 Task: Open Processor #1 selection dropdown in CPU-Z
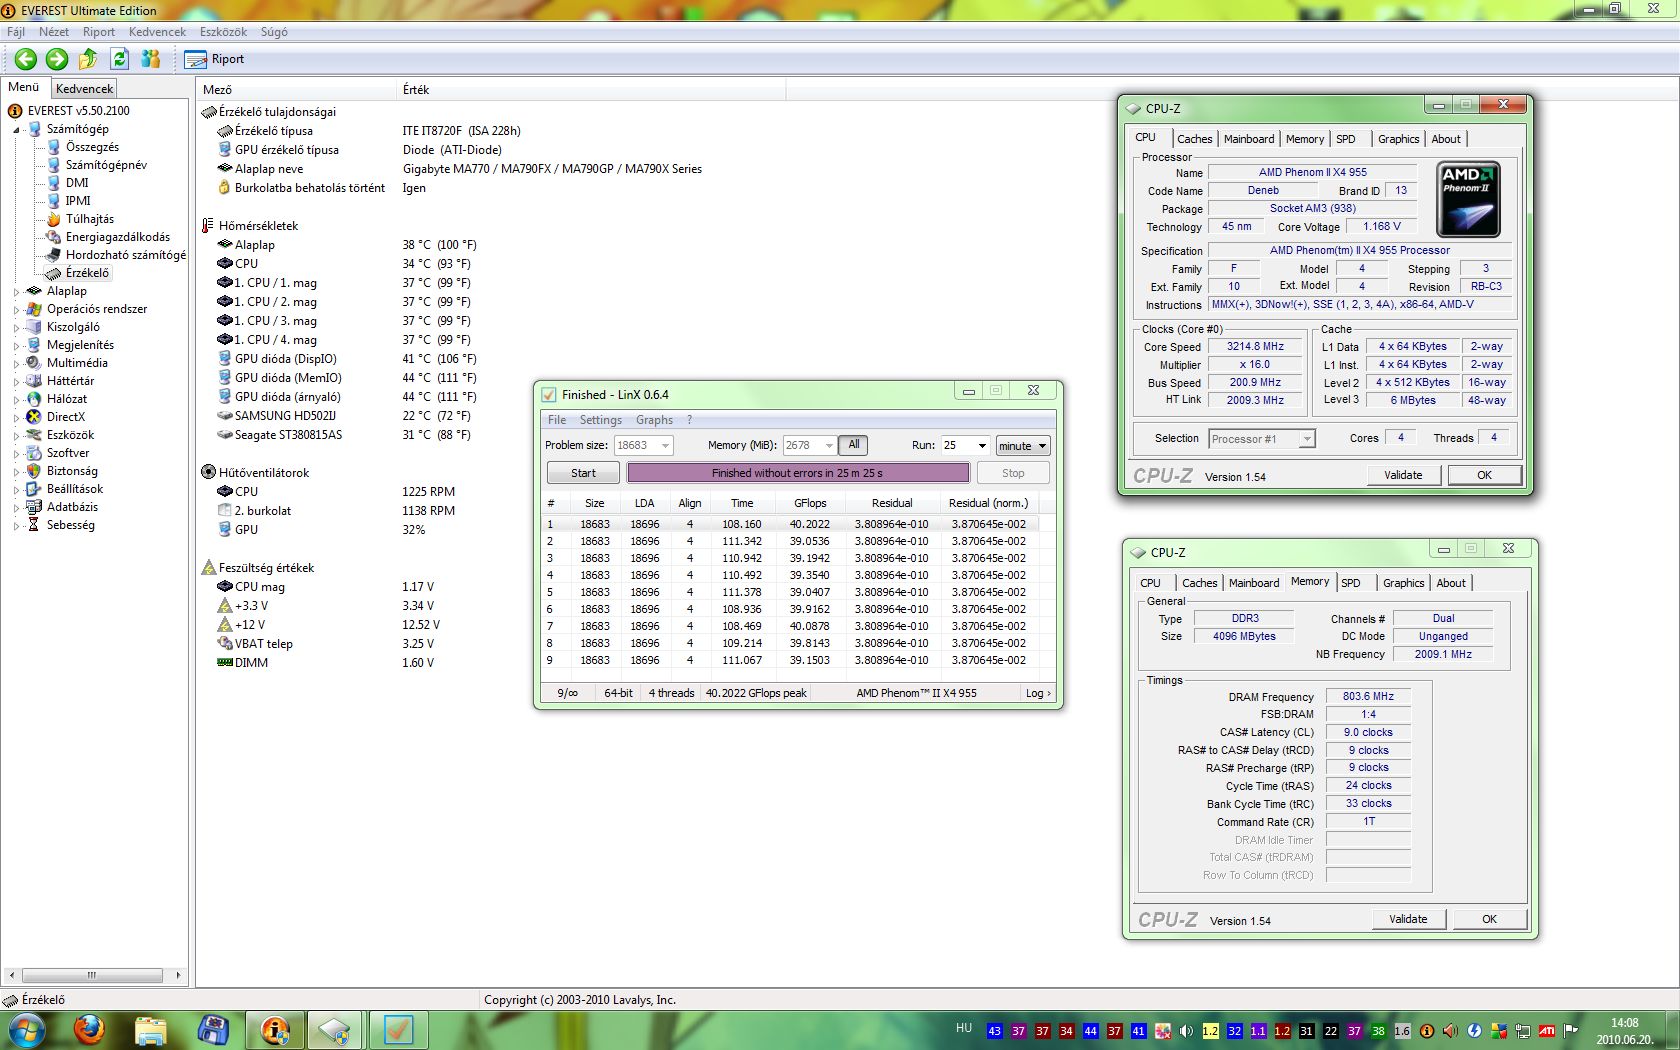(x=1261, y=439)
